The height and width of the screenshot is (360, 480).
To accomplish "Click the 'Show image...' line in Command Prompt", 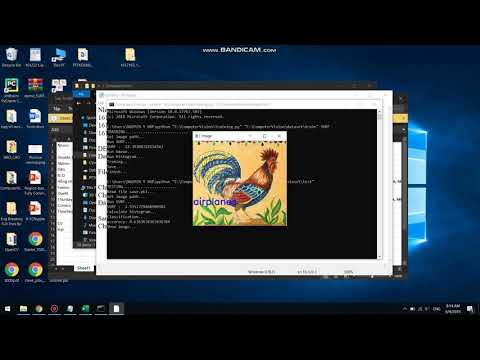I will point(121,227).
